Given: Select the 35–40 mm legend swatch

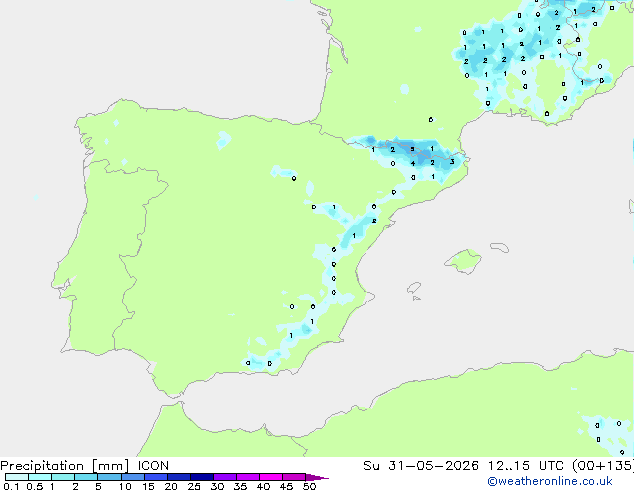Looking at the screenshot, I should coord(248,477).
